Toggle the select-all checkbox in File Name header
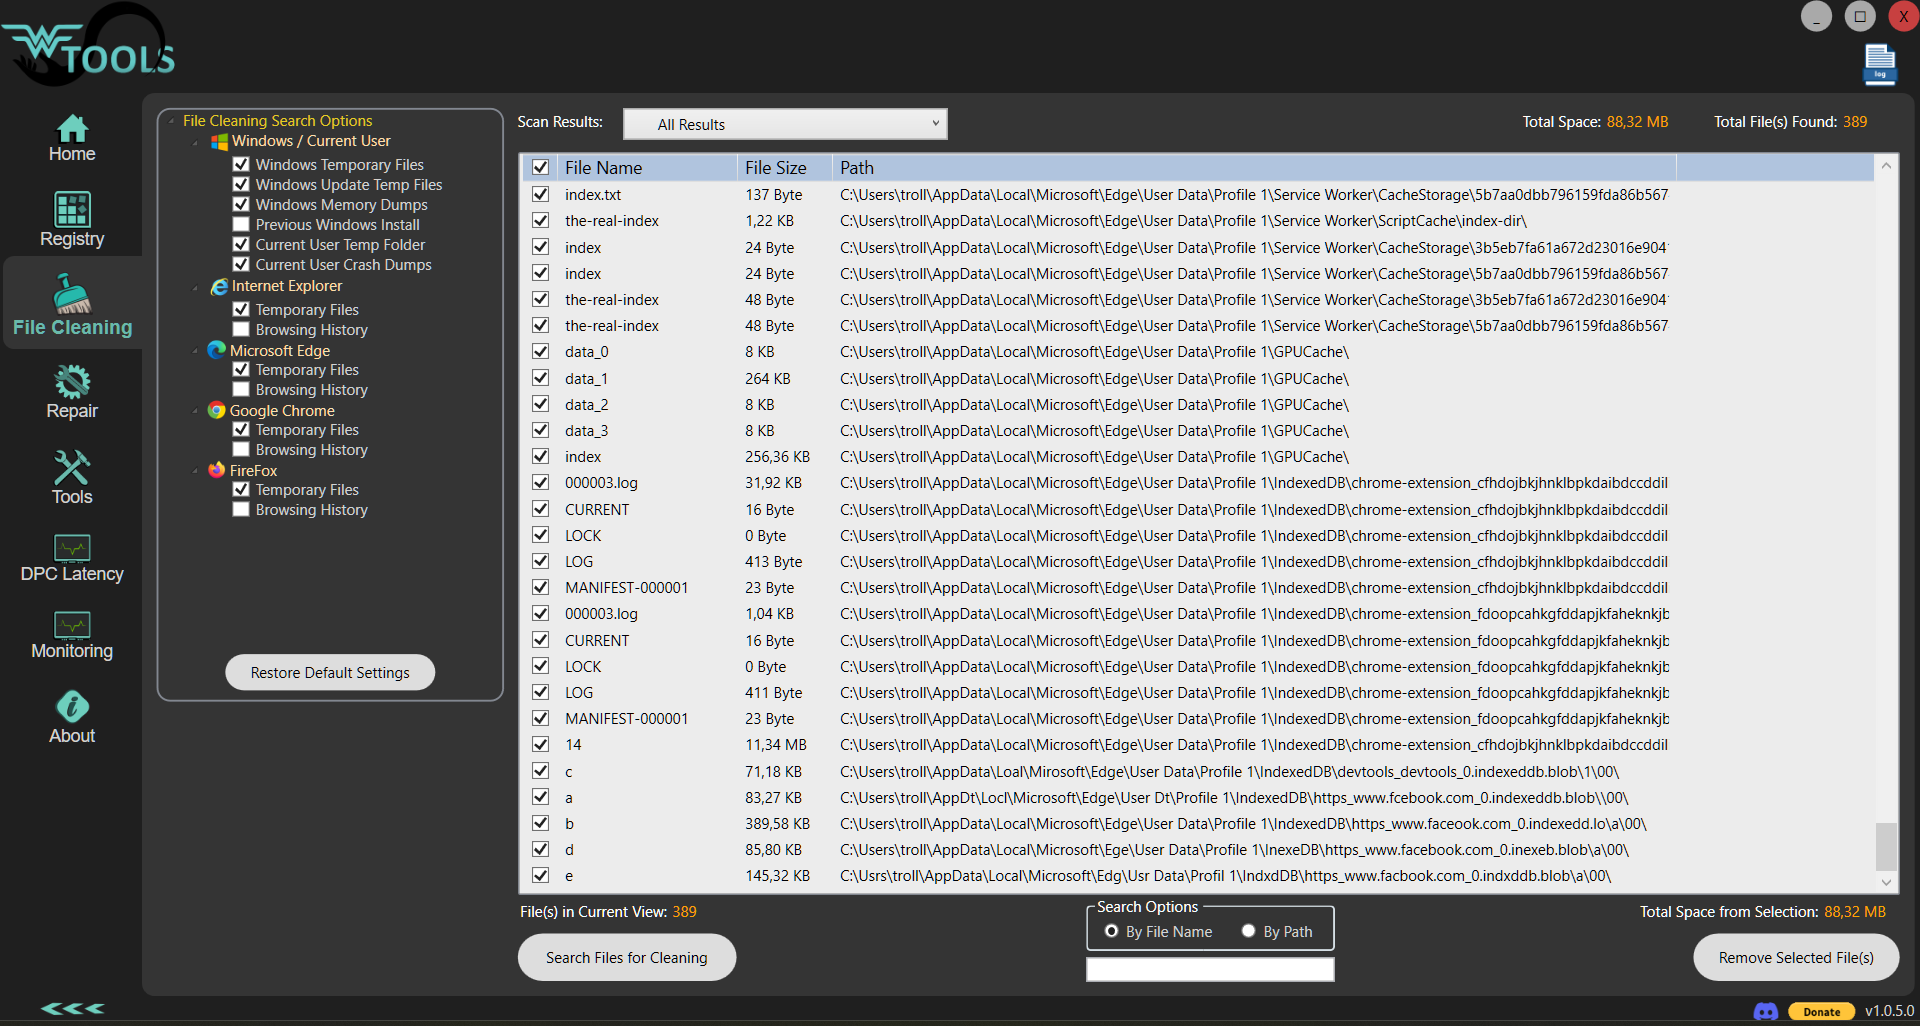The height and width of the screenshot is (1026, 1920). [x=541, y=167]
